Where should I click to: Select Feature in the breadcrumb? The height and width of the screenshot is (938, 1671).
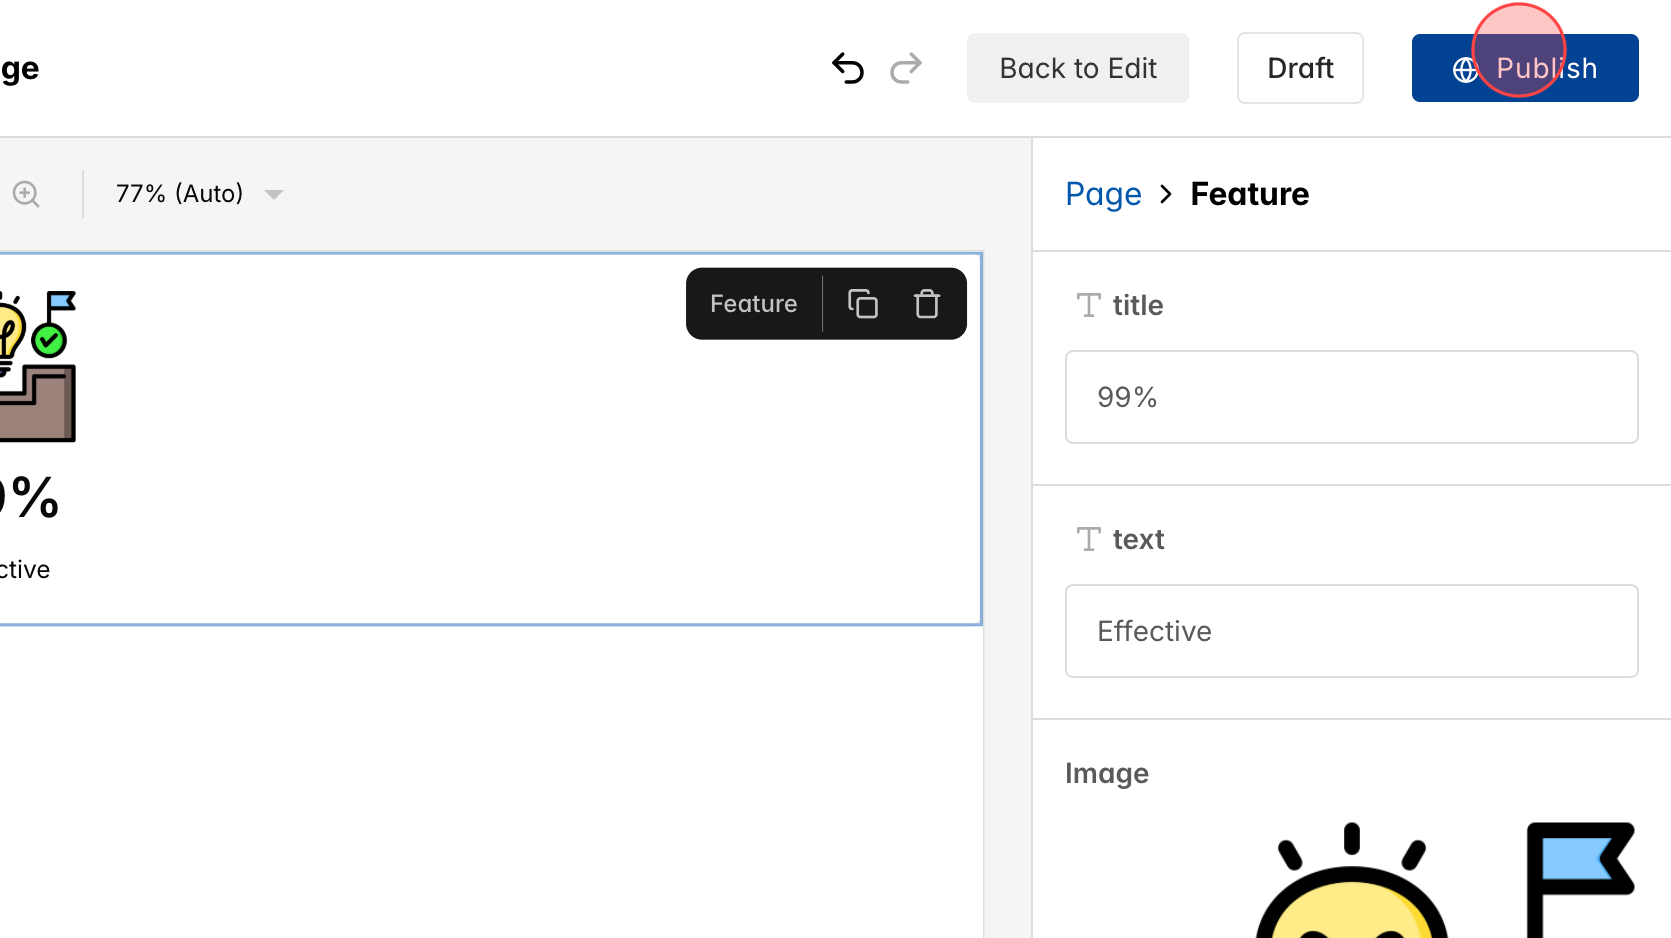1250,194
